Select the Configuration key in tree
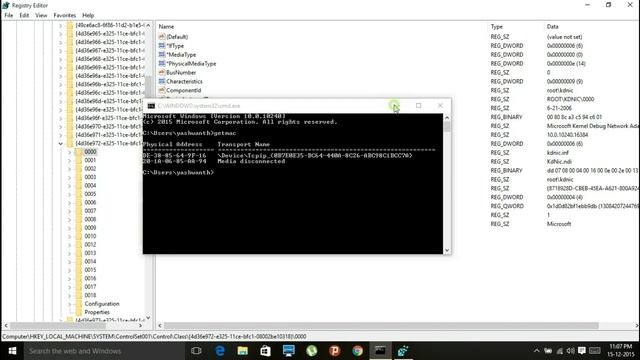Viewport: 640px width, 360px height. click(102, 304)
